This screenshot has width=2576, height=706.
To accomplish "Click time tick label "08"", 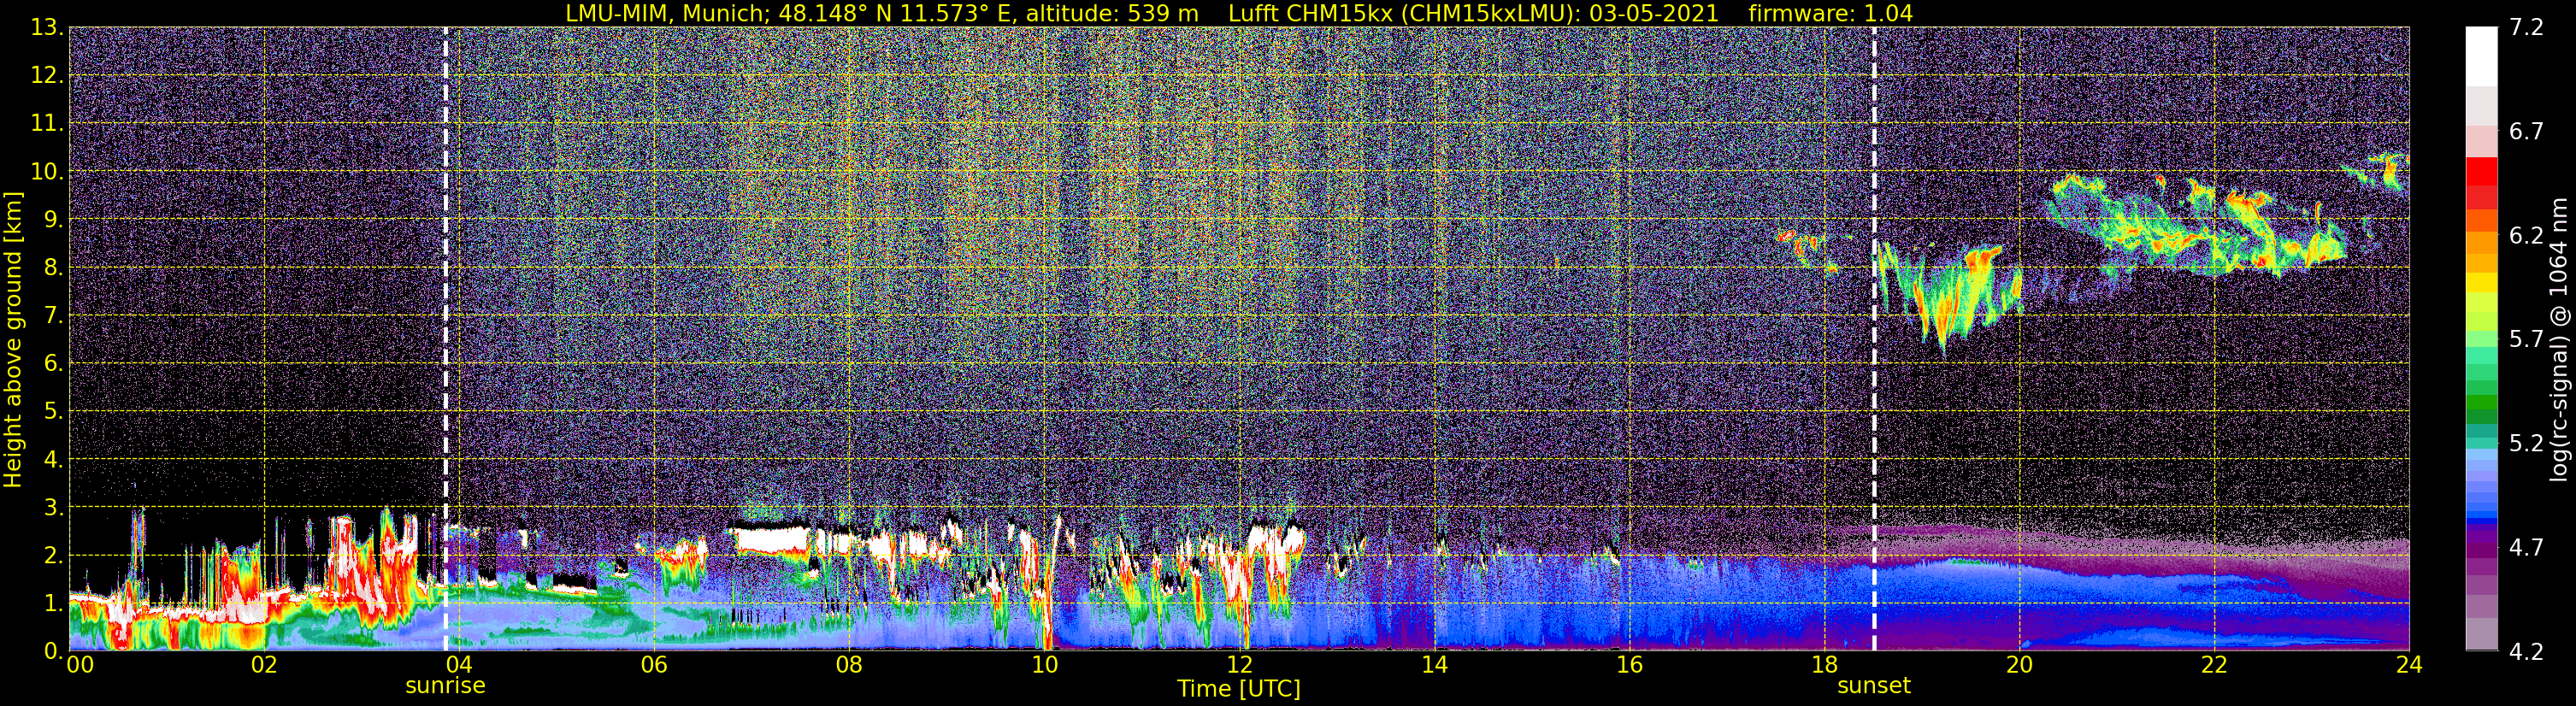I will [x=849, y=665].
